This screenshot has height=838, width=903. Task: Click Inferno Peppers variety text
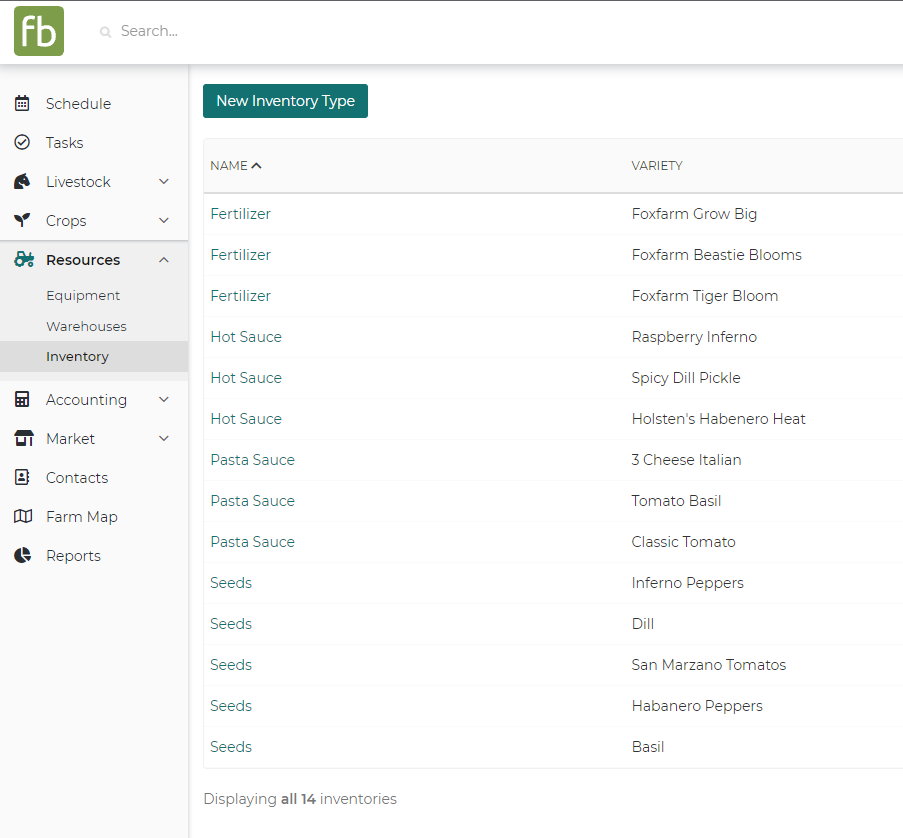click(x=687, y=583)
